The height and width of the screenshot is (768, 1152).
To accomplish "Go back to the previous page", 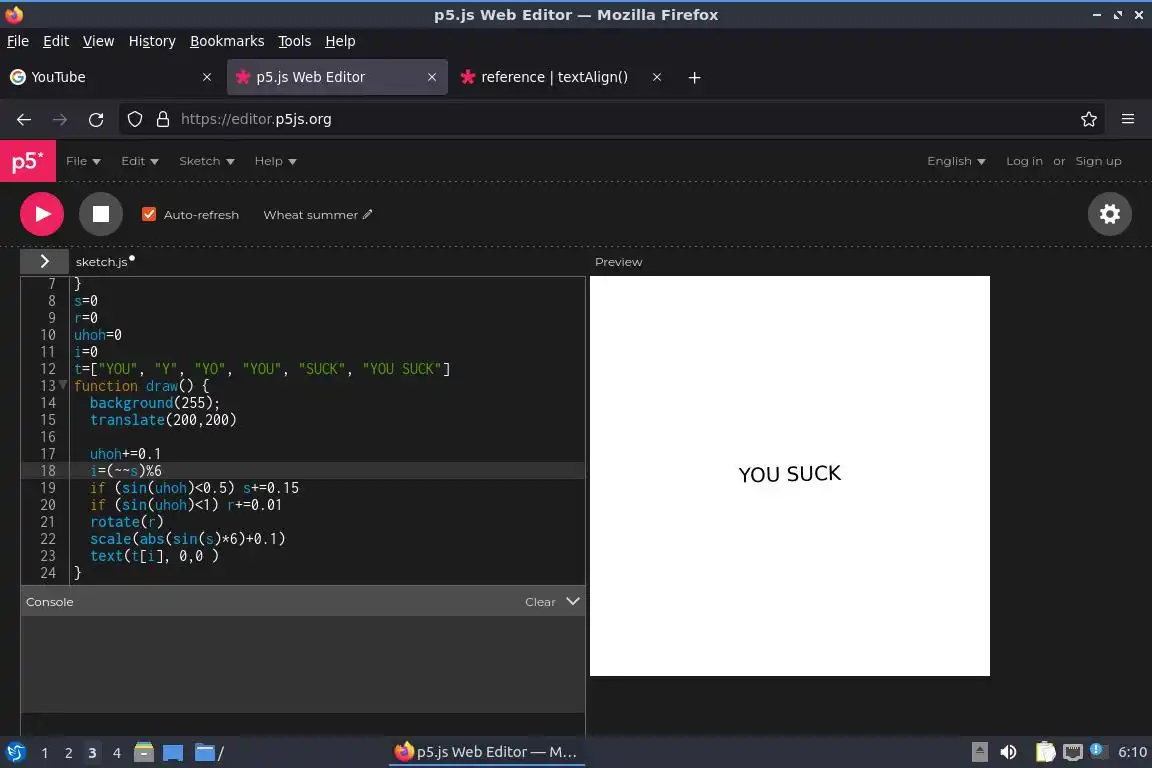I will pos(24,119).
